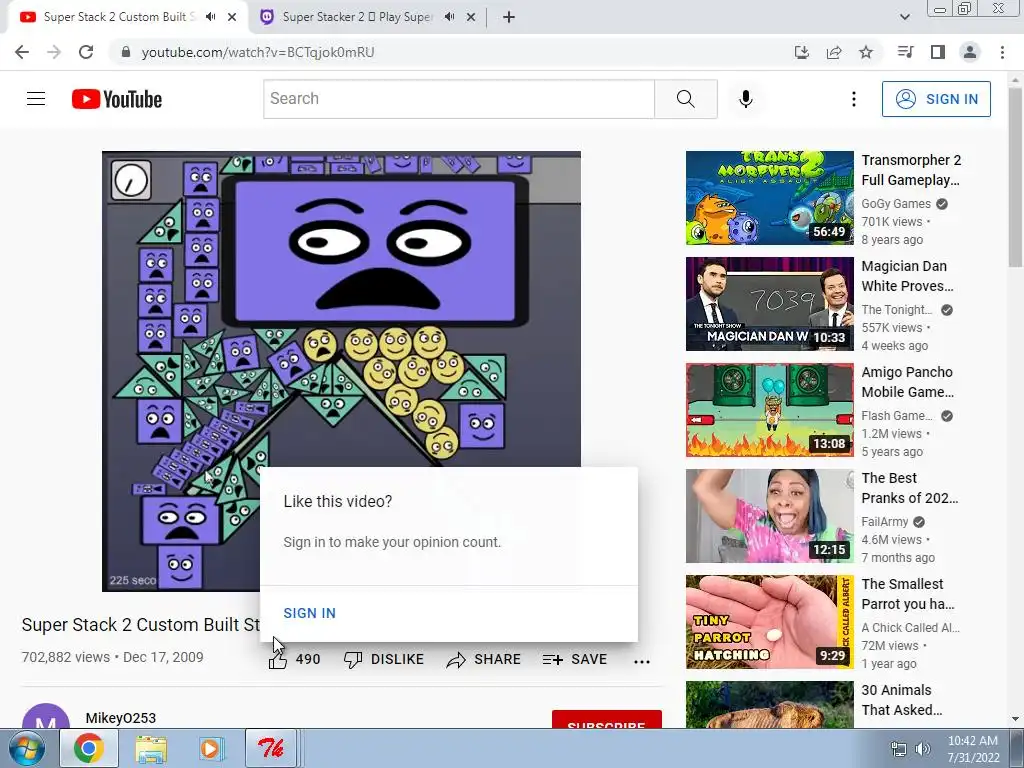Open Windows Media Player taskbar icon

click(x=211, y=748)
